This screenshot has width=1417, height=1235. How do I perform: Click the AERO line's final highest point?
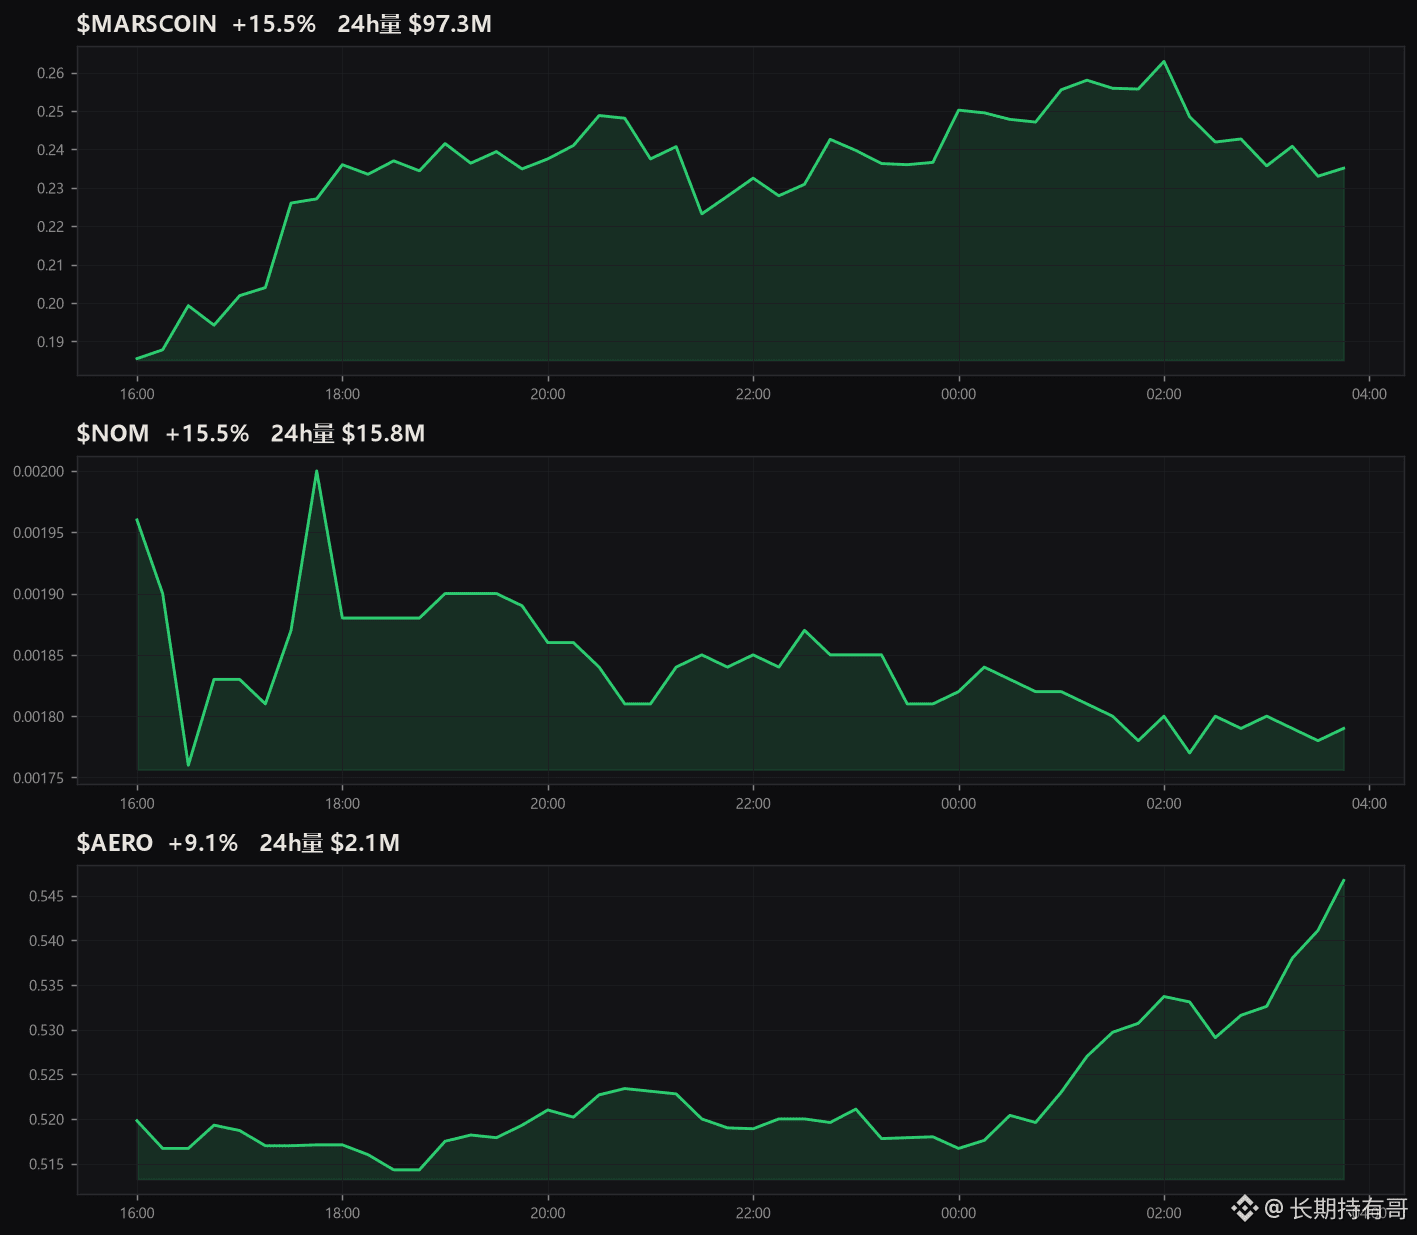[1343, 881]
